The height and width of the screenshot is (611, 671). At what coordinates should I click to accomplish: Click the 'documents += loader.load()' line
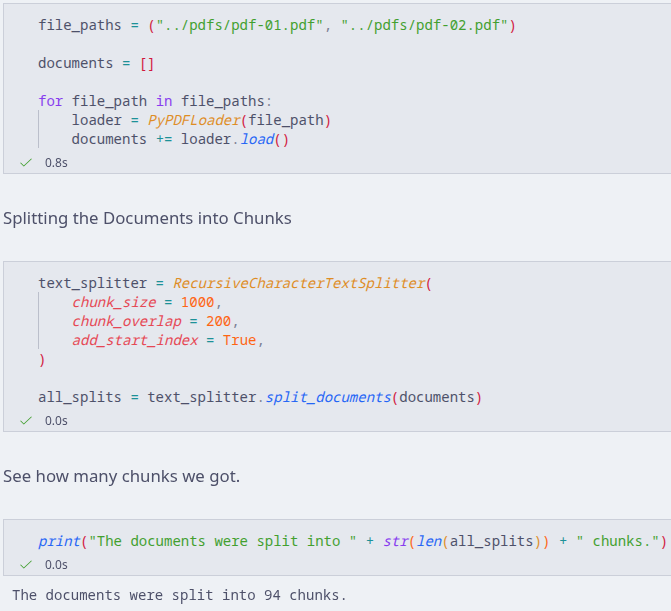pos(180,139)
